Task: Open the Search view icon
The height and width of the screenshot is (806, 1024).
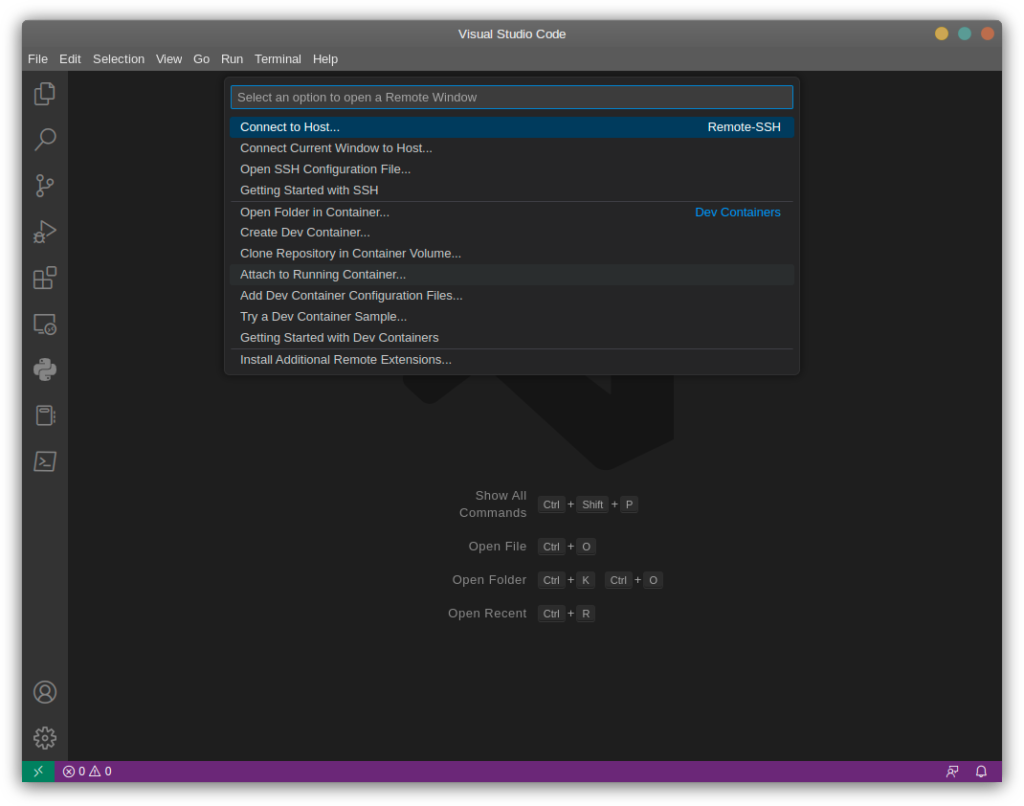Action: tap(45, 140)
